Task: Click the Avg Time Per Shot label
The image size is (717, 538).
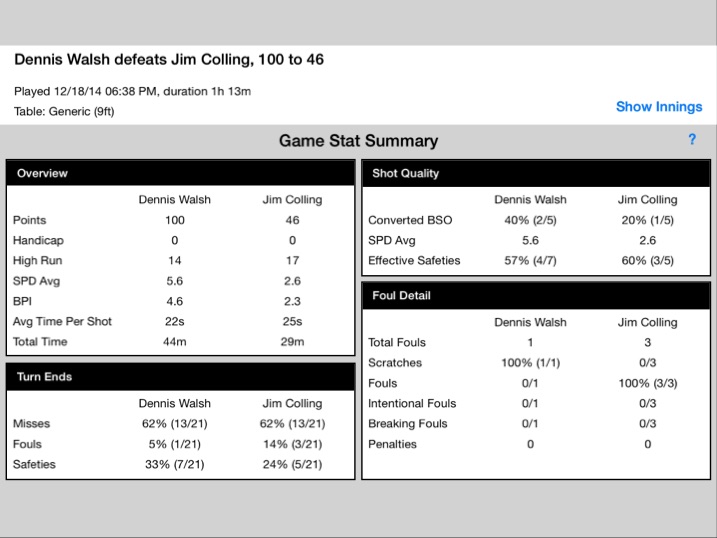Action: 62,321
